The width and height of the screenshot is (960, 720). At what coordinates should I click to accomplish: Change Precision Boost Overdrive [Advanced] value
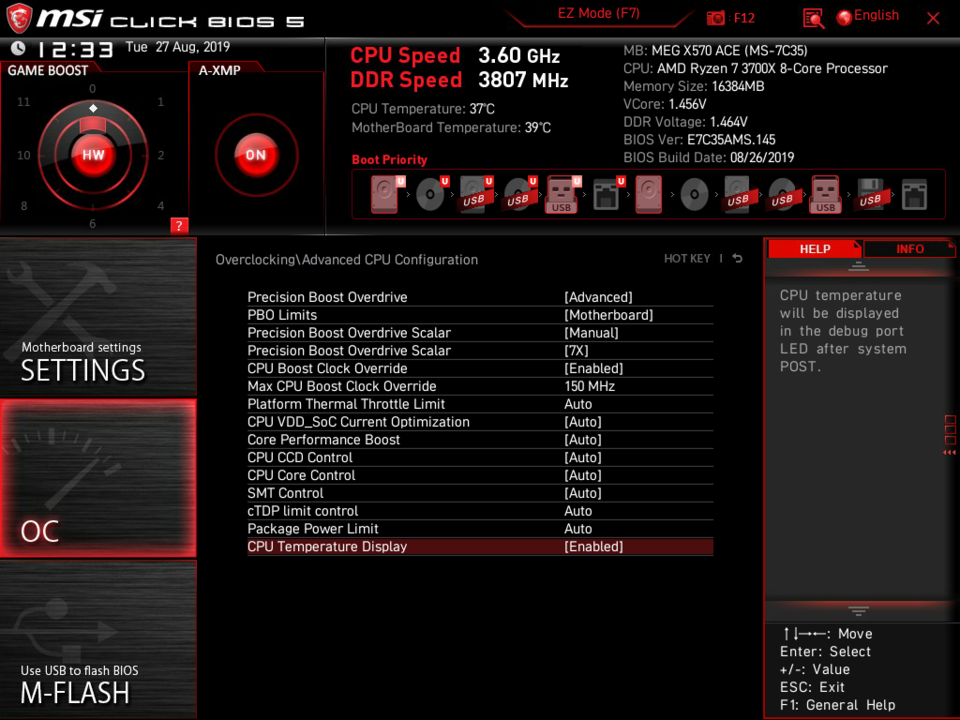click(x=598, y=297)
